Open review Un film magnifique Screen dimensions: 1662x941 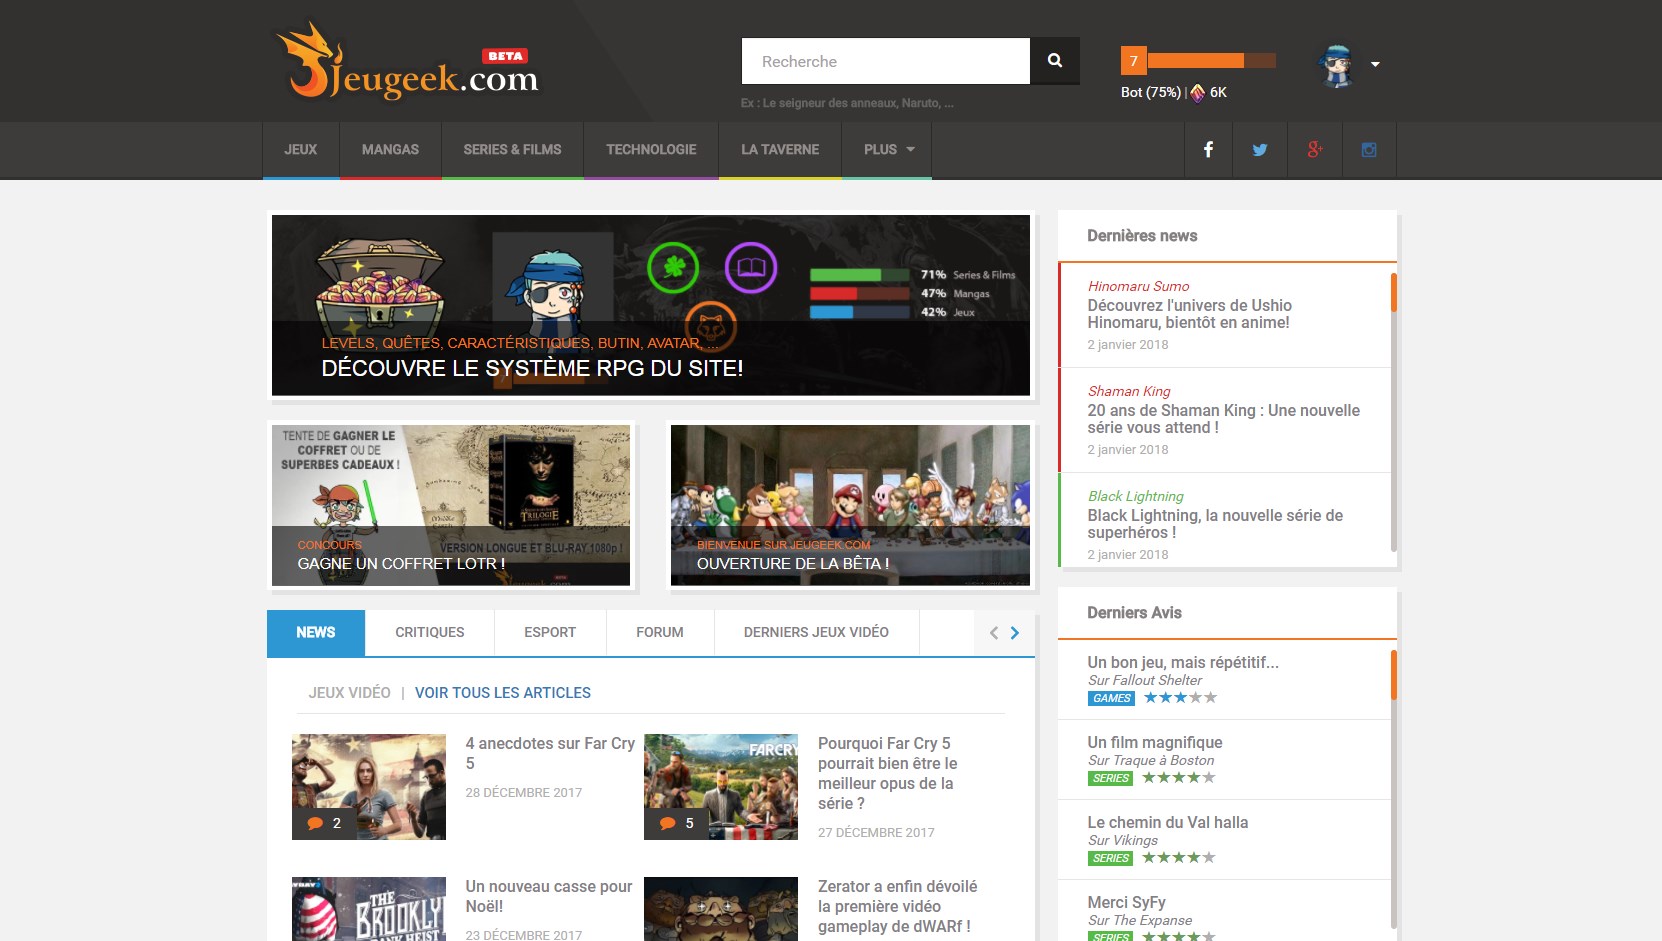point(1155,742)
